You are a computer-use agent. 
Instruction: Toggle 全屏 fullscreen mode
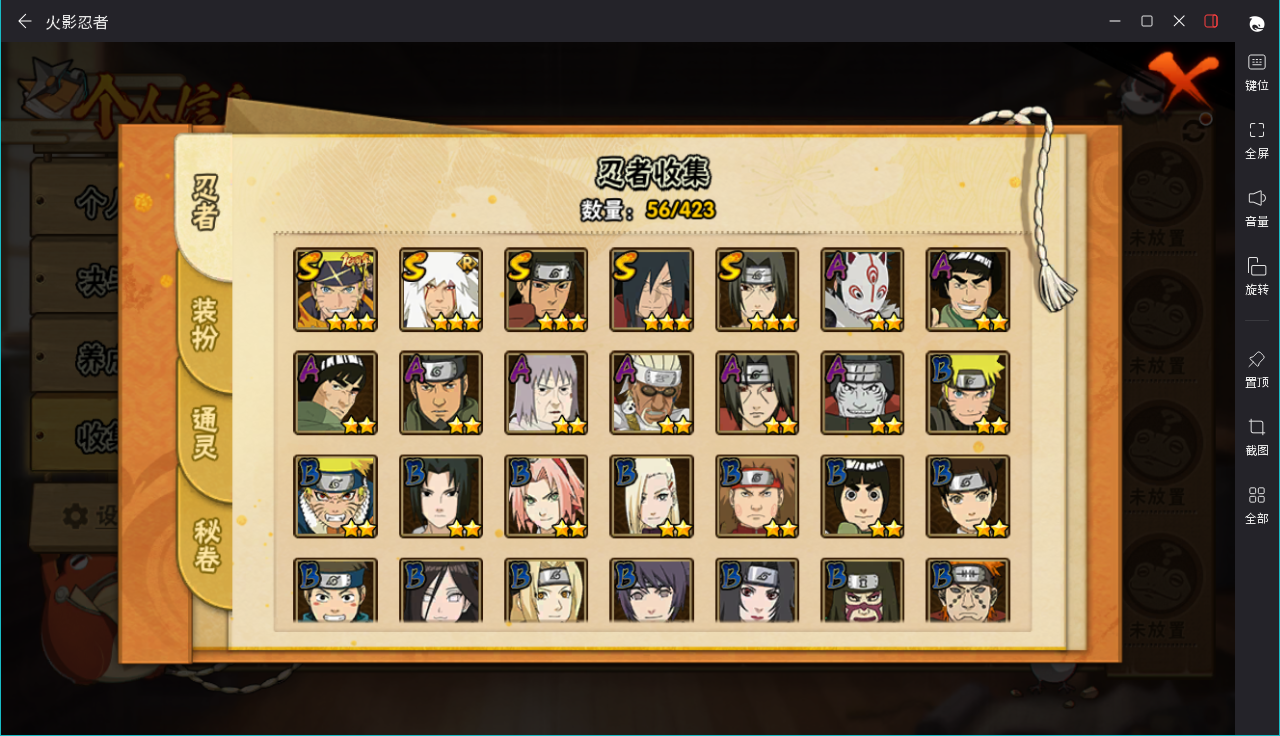tap(1257, 140)
